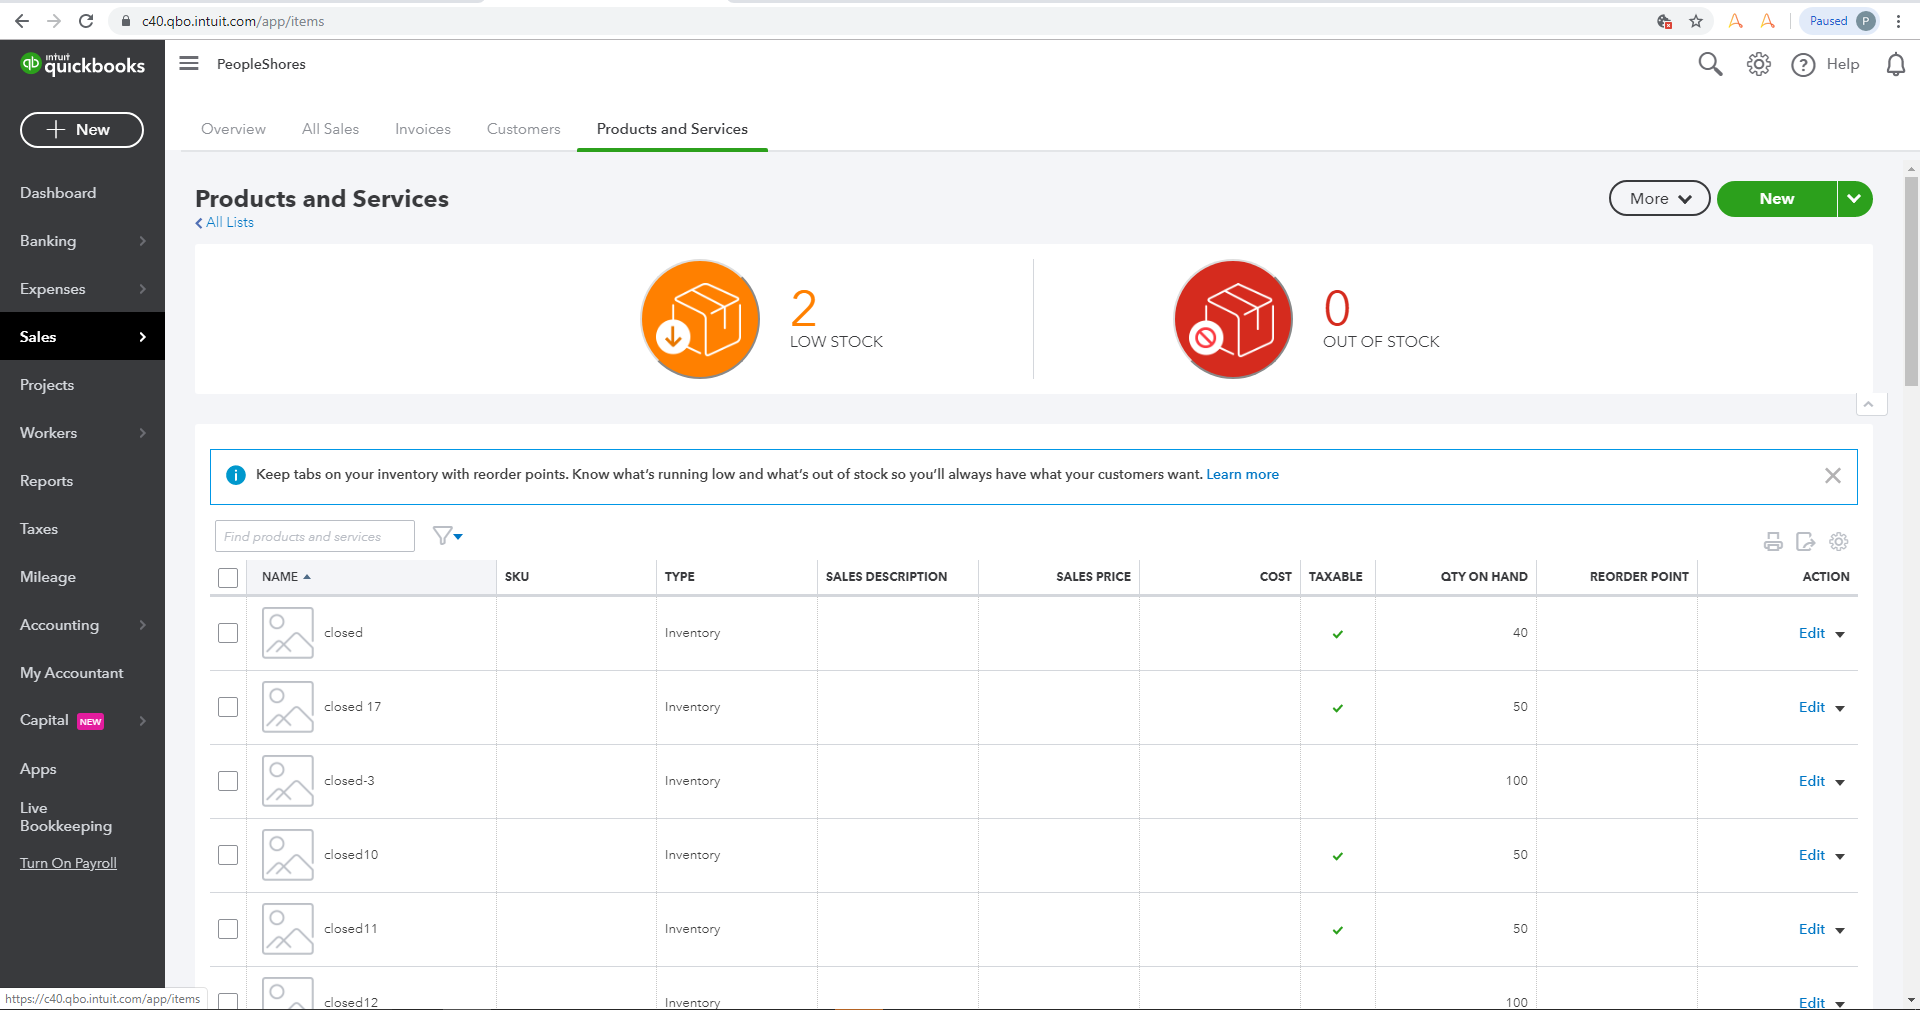
Task: Click the print list icon
Action: (x=1773, y=542)
